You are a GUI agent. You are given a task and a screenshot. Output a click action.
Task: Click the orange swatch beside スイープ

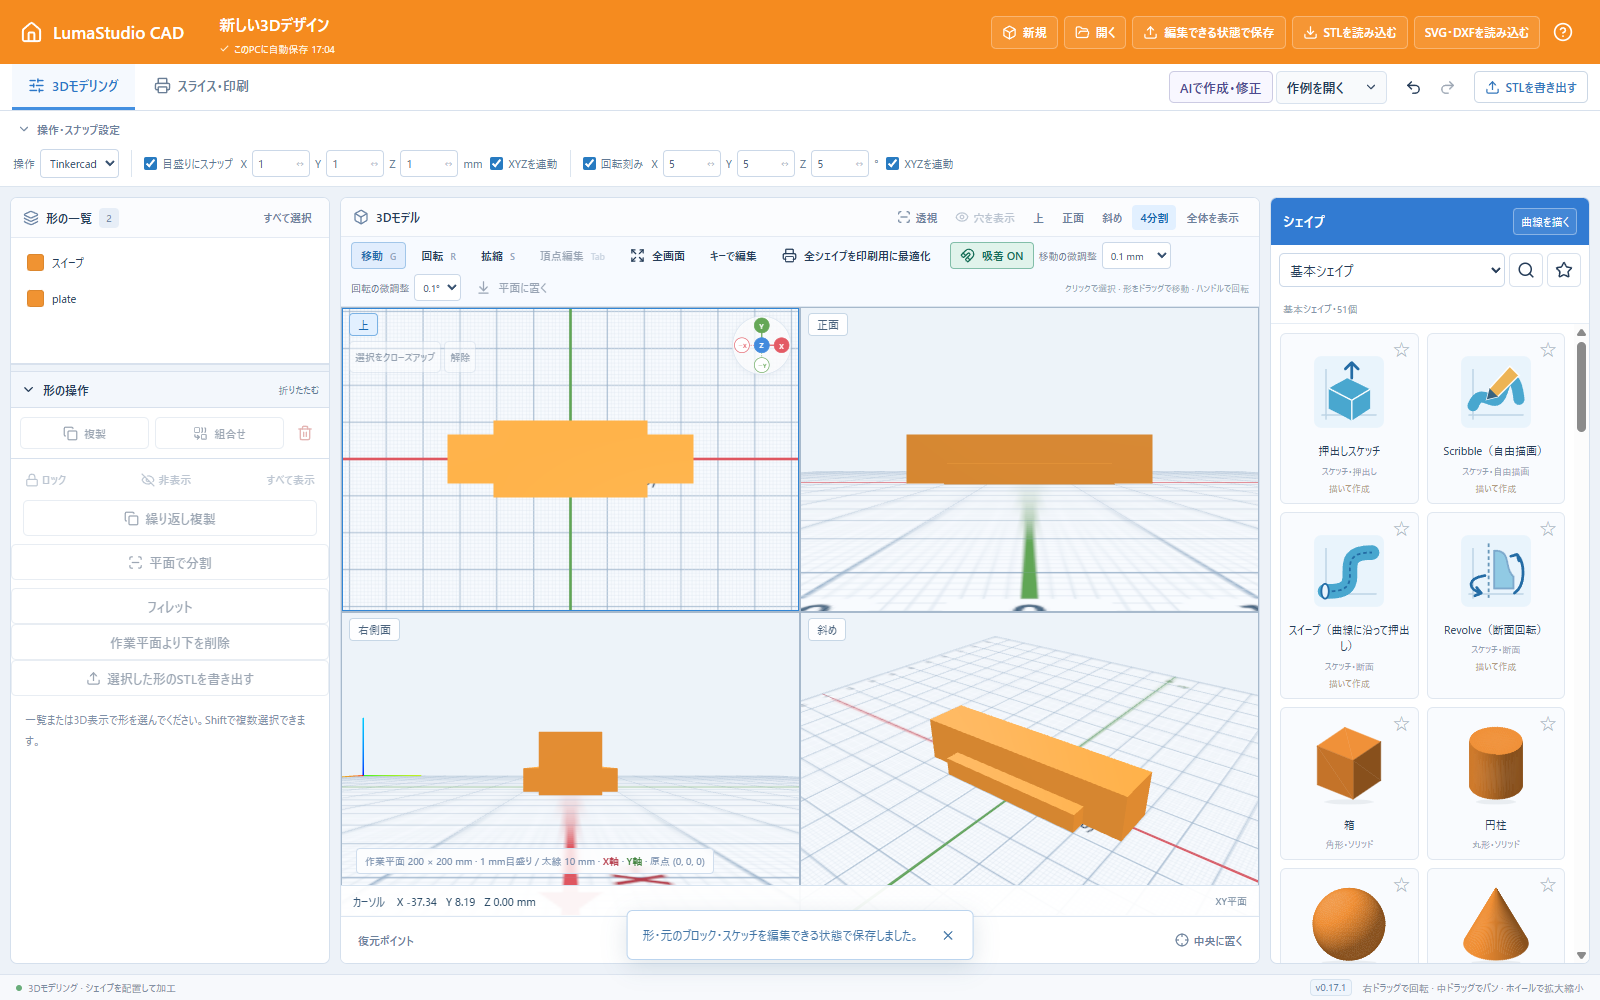tap(36, 263)
